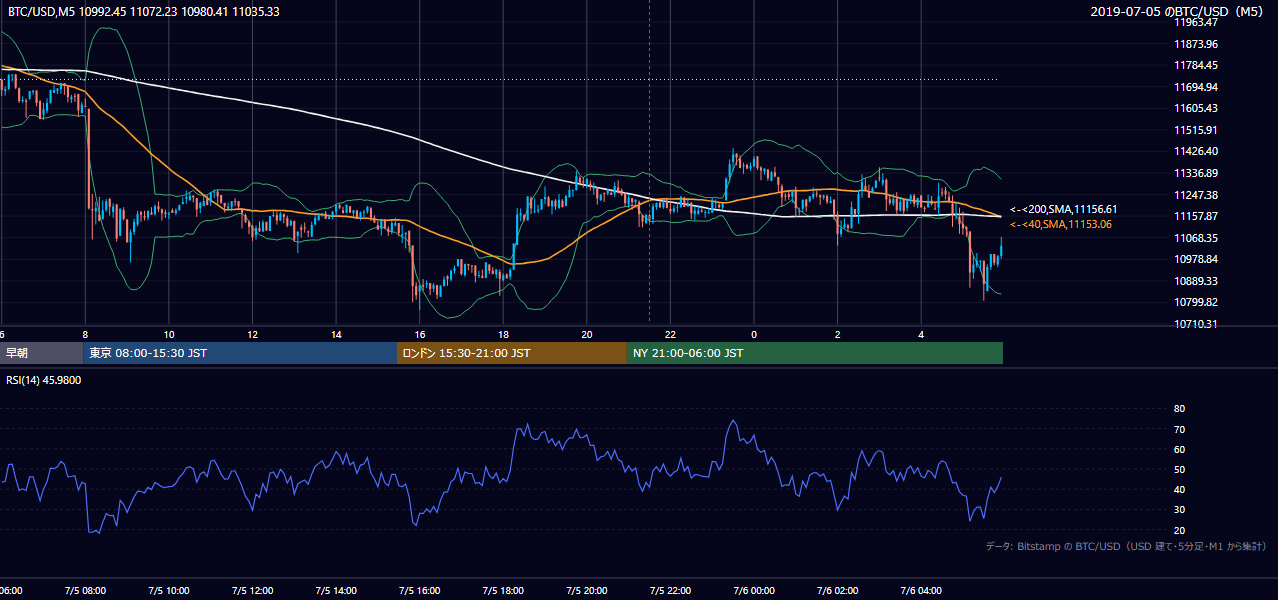Click the 7/5 10:00 time label
This screenshot has width=1278, height=600.
point(169,591)
